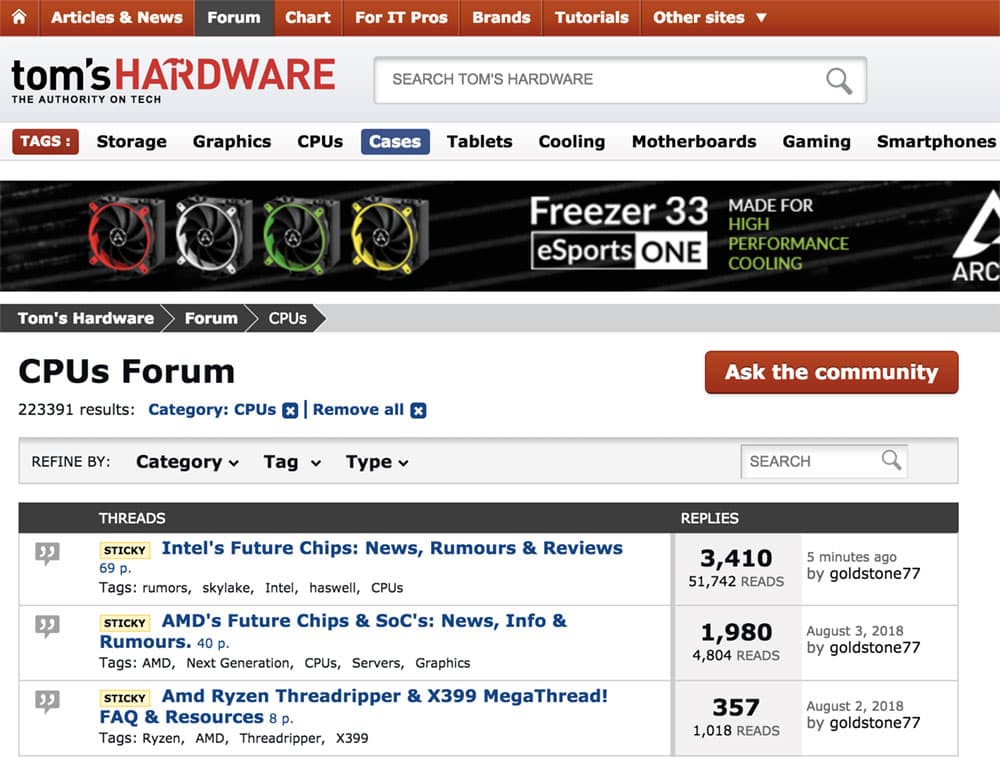
Task: Click the skylake tag on the Intel thread
Action: [x=226, y=588]
